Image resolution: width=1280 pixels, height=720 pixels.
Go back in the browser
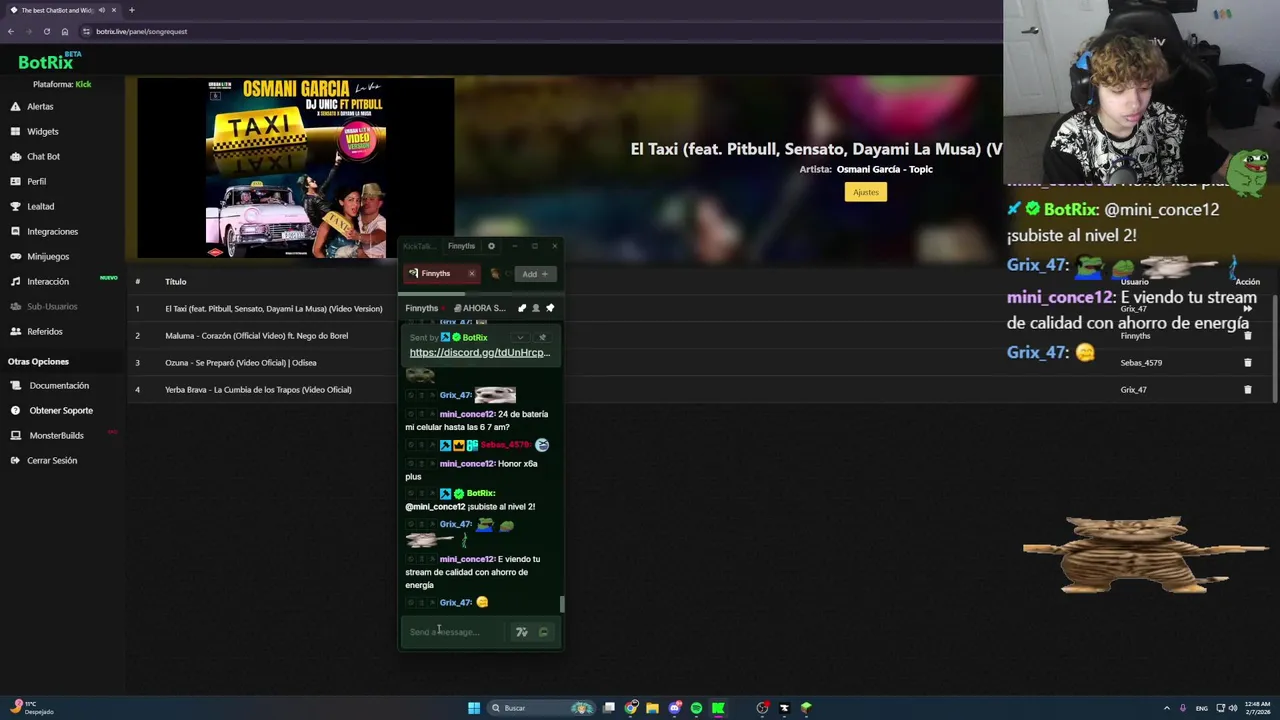click(10, 31)
